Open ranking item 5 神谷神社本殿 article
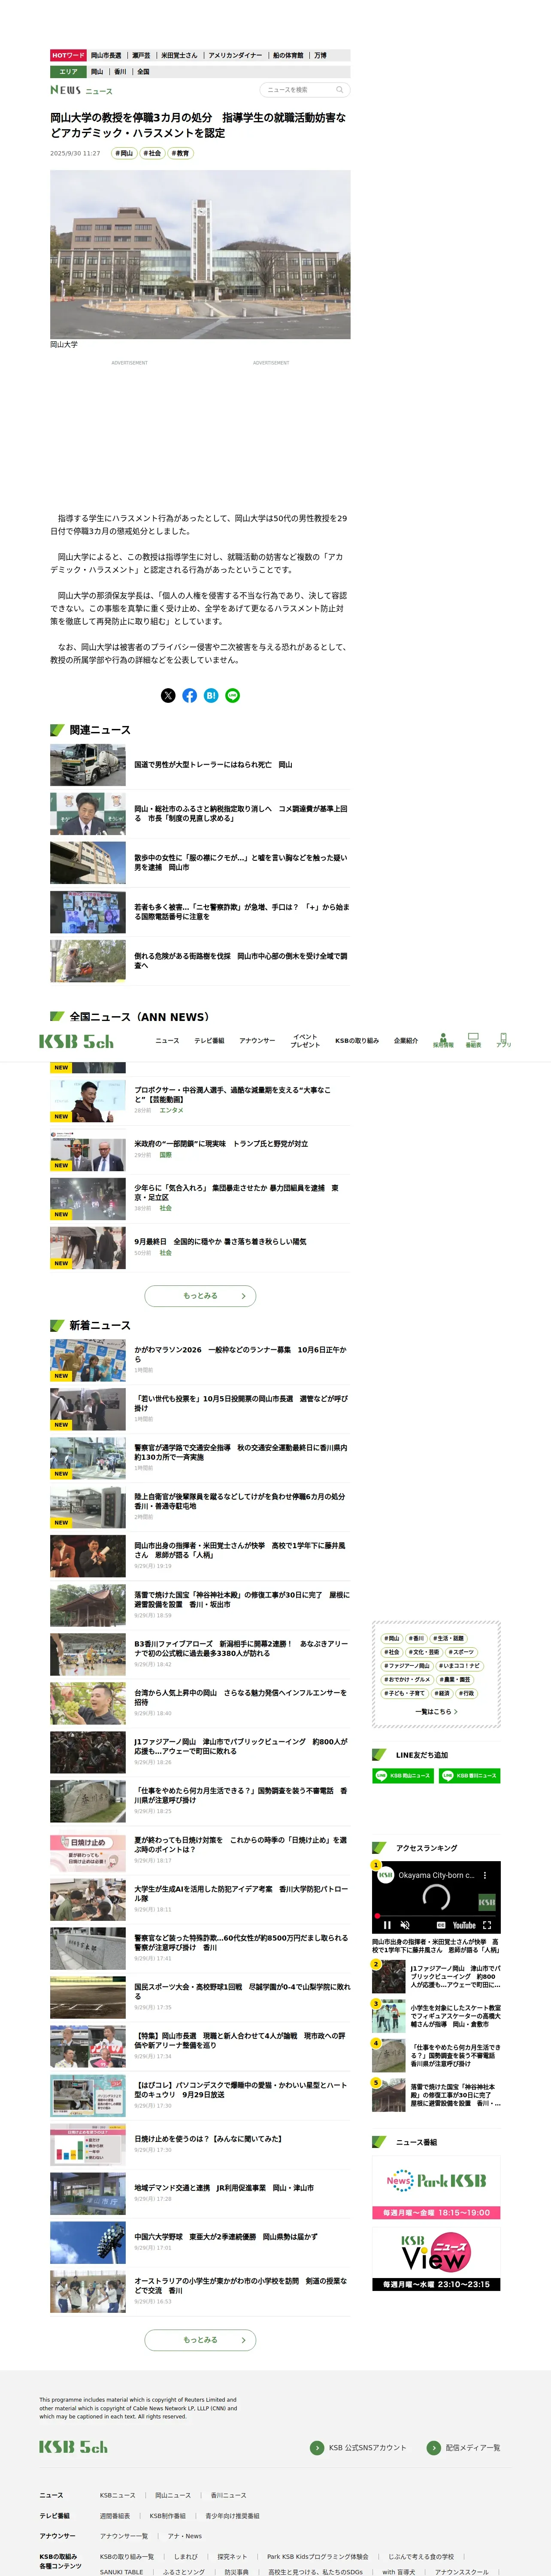 pyautogui.click(x=455, y=2095)
